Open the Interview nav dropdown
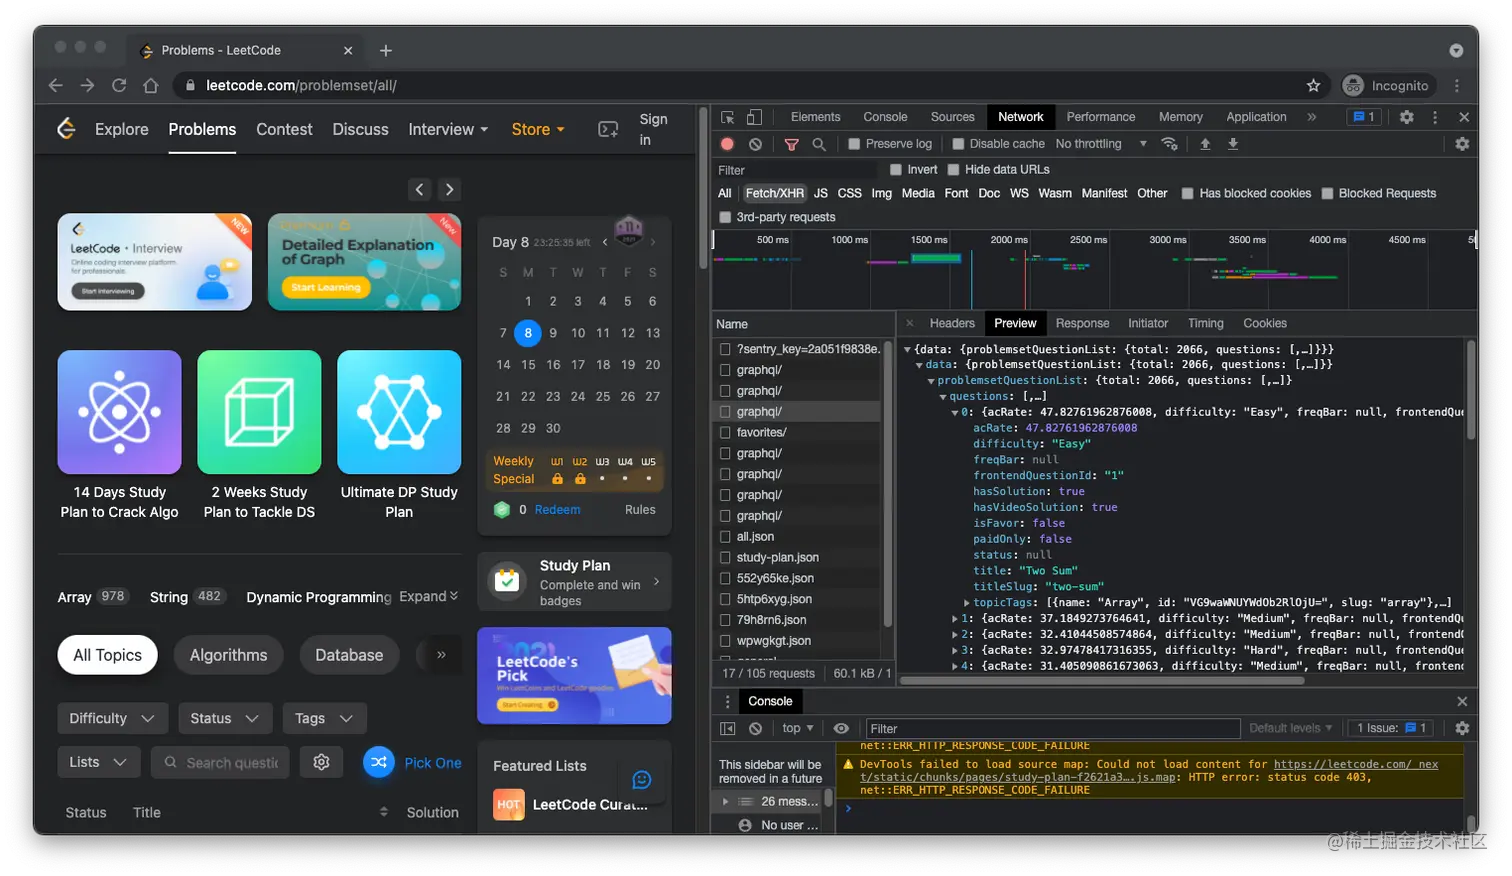The image size is (1512, 876). (448, 129)
